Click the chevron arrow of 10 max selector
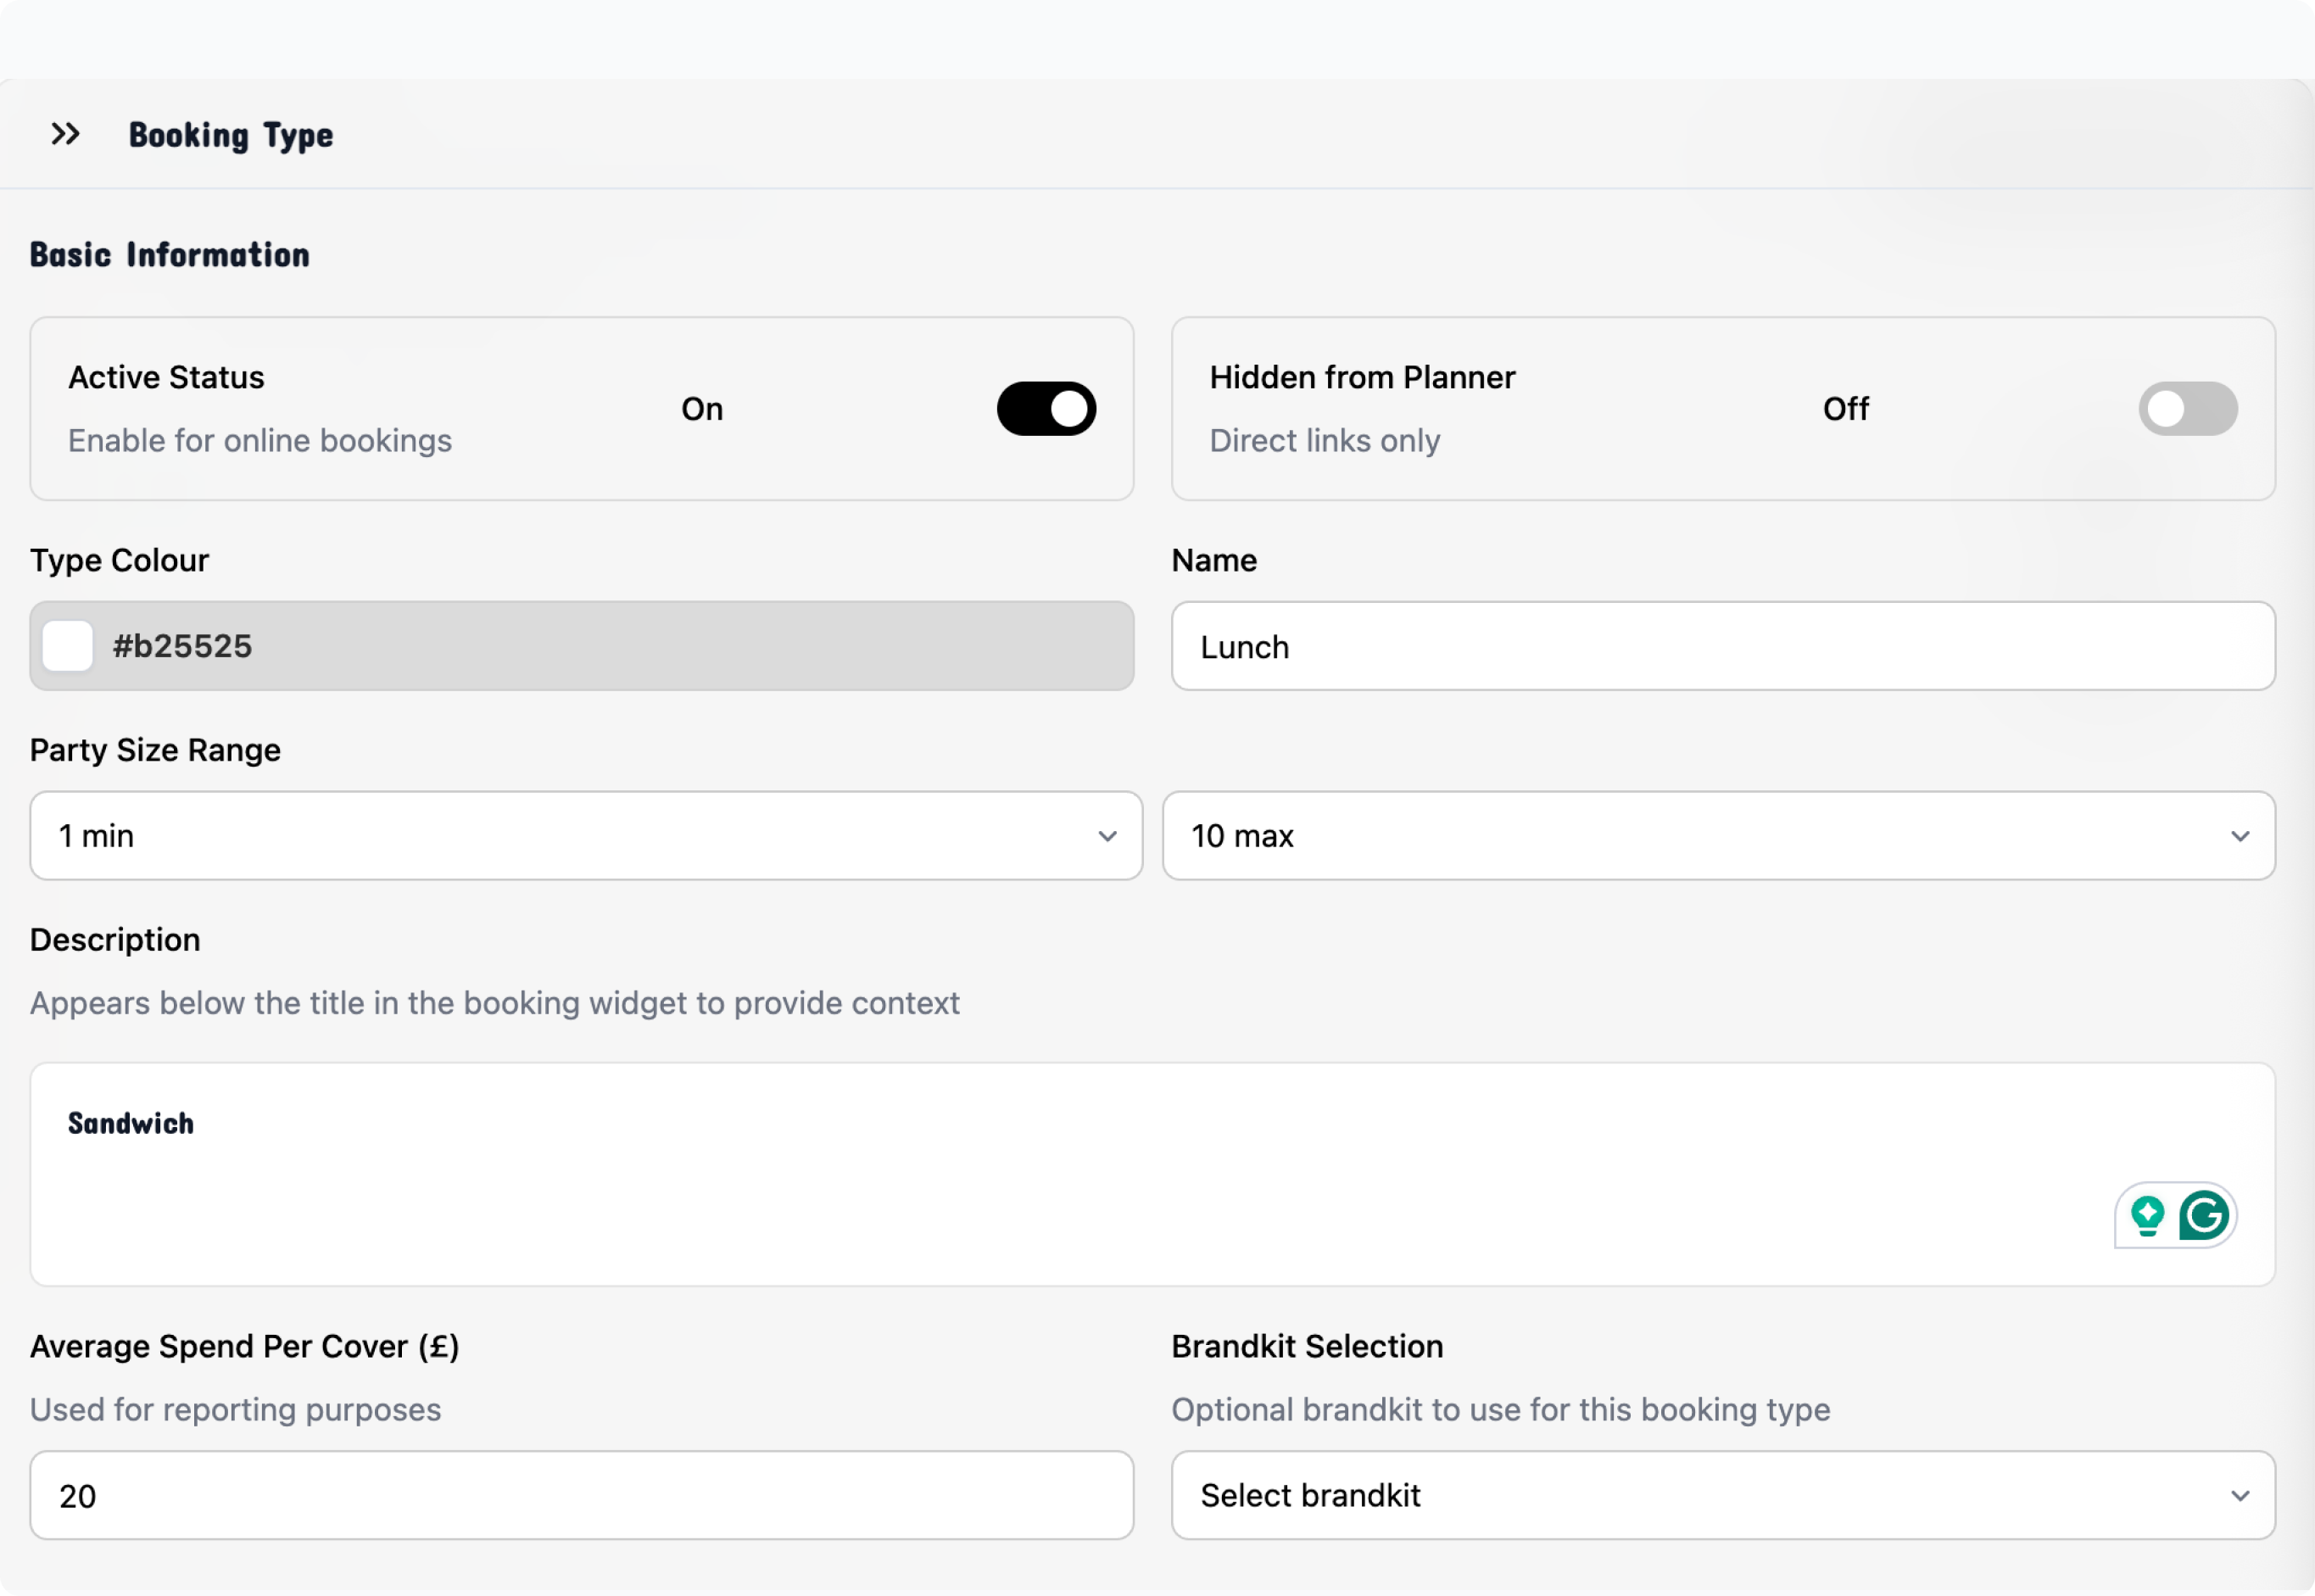 [2240, 836]
